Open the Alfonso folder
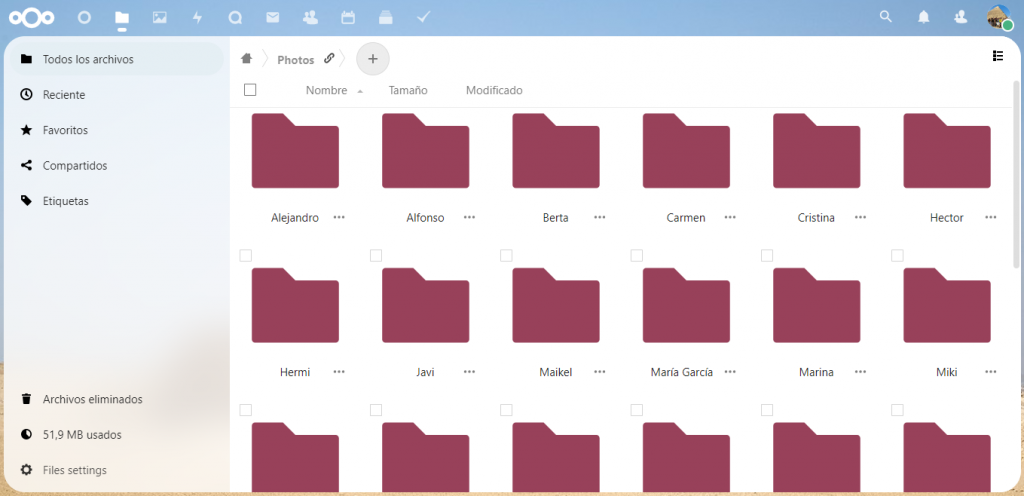This screenshot has width=1024, height=496. pyautogui.click(x=426, y=151)
